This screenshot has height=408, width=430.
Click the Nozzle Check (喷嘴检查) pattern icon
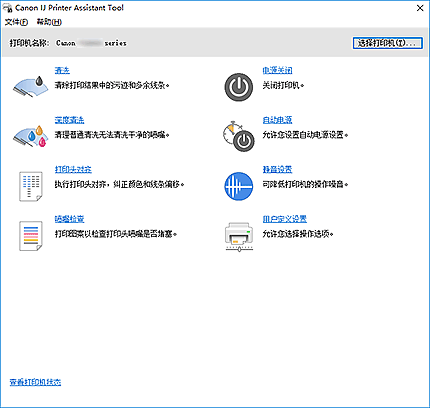pyautogui.click(x=31, y=236)
